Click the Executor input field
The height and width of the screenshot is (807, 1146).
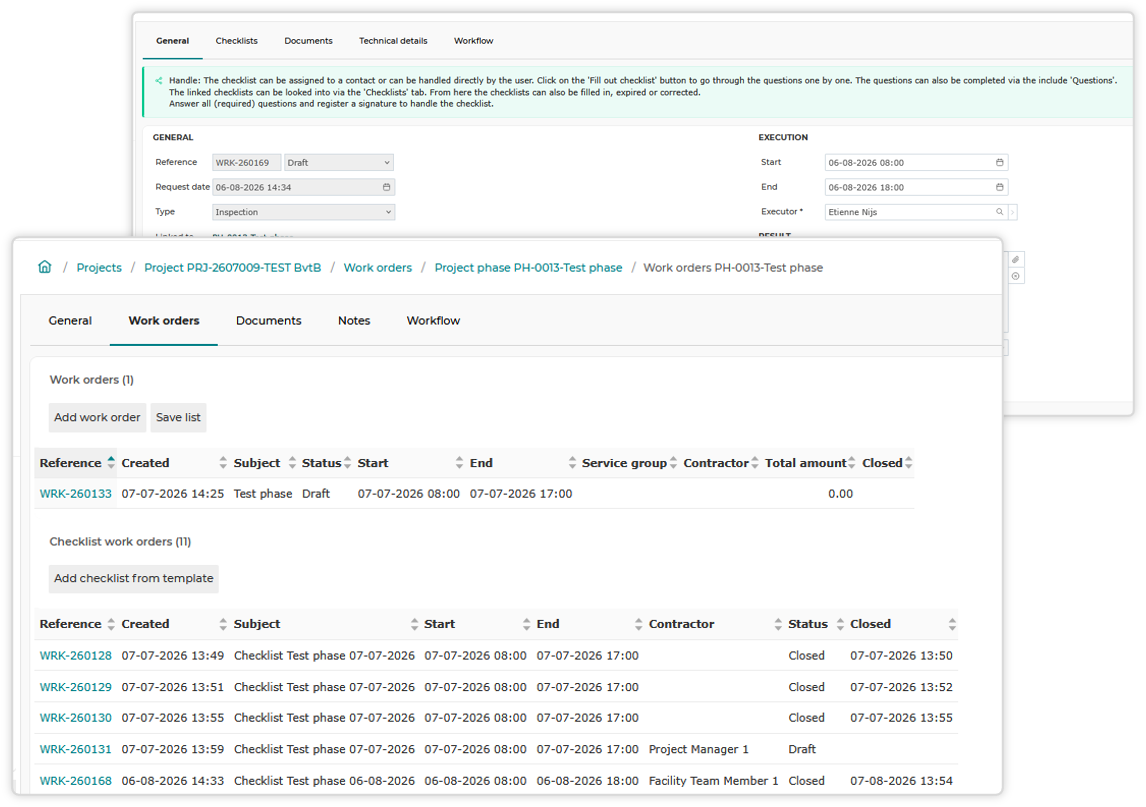[909, 212]
